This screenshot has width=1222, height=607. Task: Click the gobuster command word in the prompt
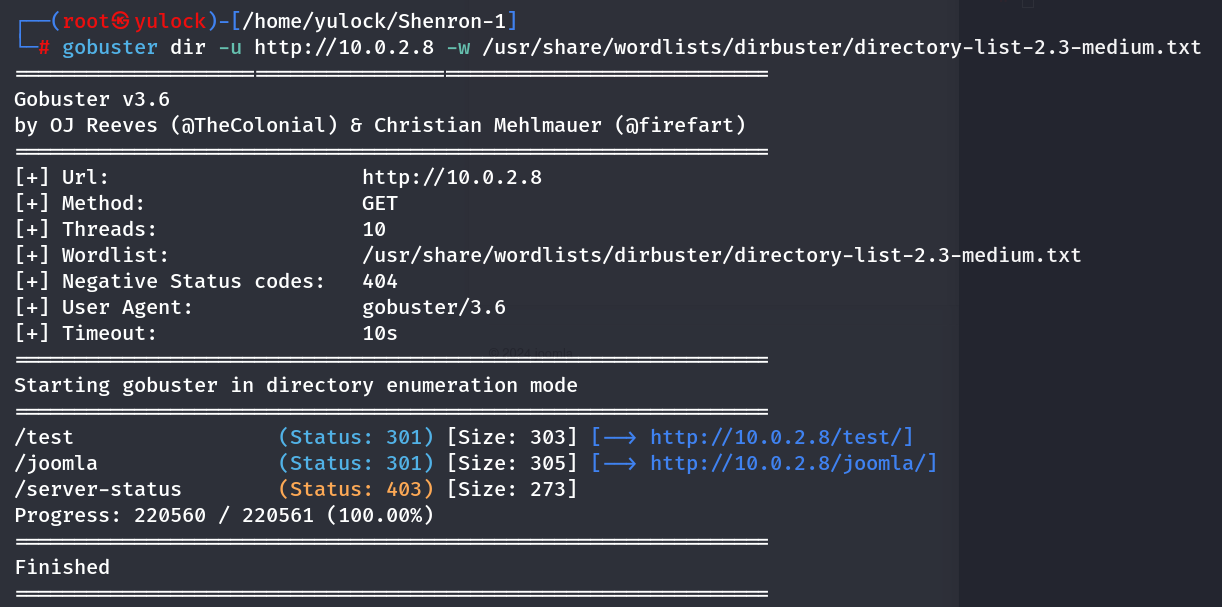tap(110, 47)
